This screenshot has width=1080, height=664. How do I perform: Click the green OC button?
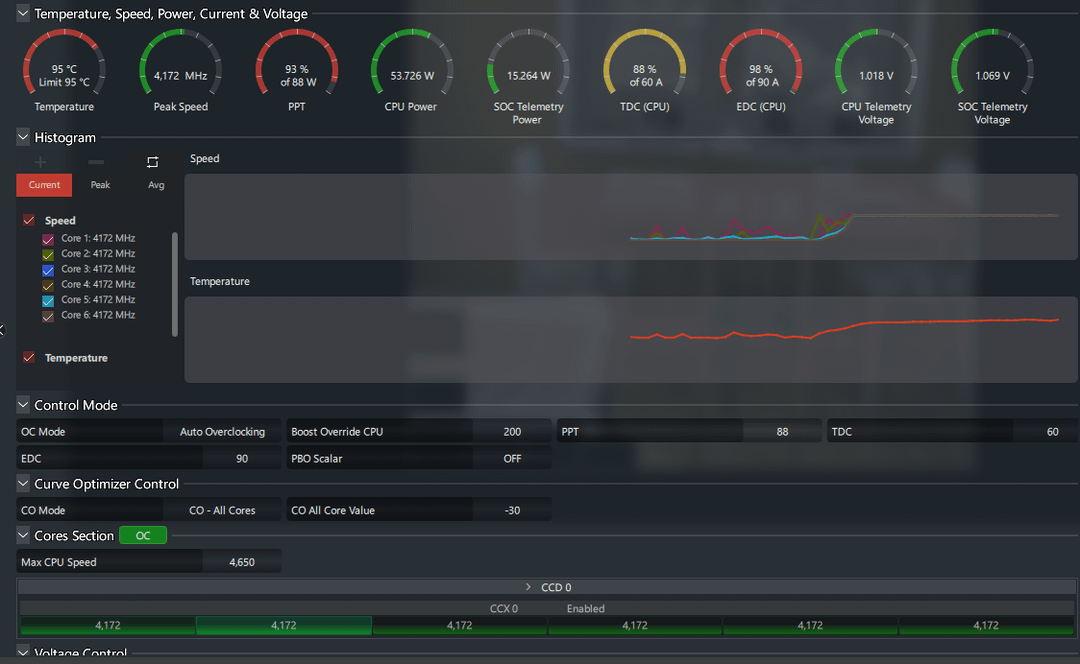point(143,536)
